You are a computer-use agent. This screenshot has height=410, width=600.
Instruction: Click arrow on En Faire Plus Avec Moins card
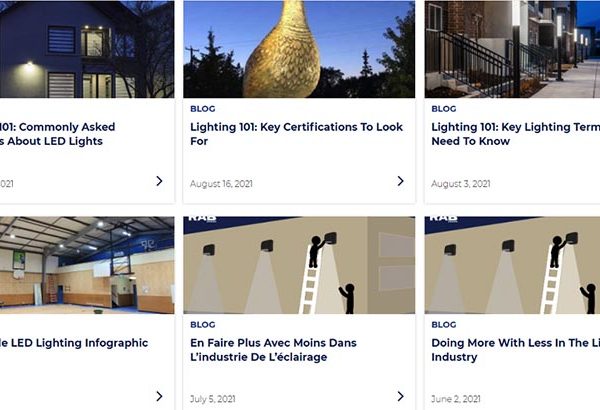pos(400,396)
